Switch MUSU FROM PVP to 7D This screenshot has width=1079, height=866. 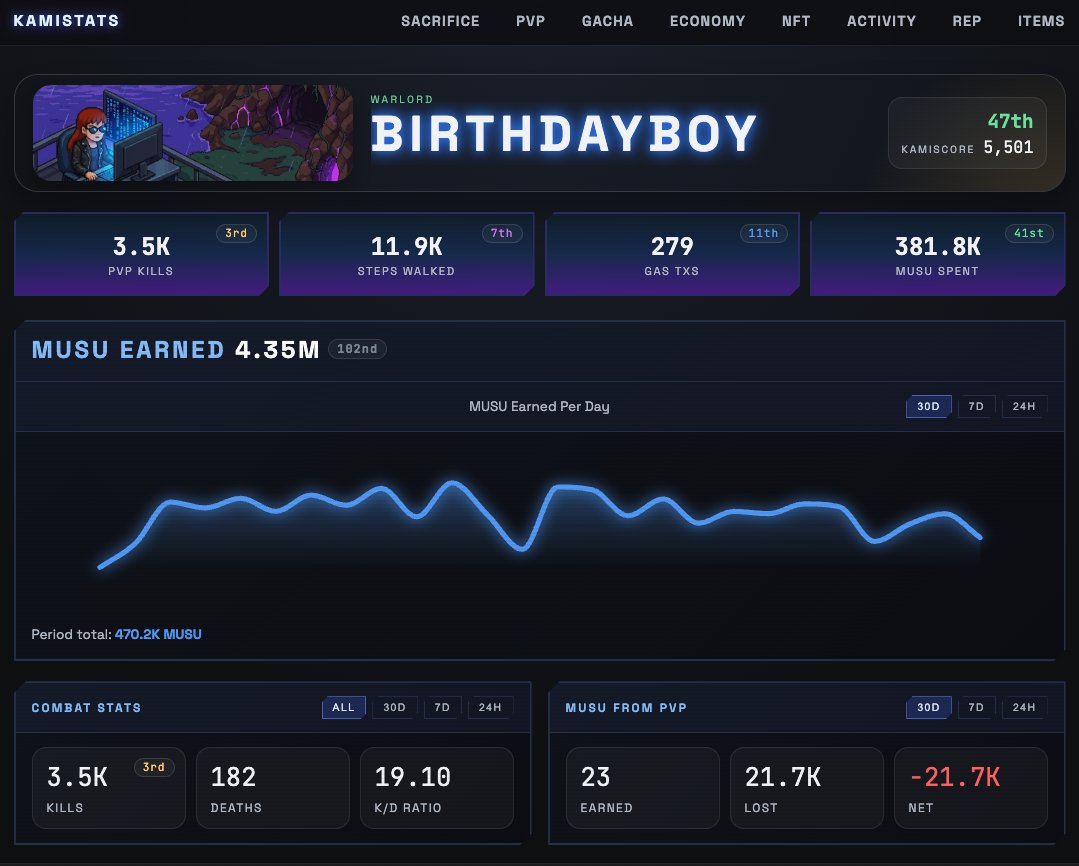975,707
